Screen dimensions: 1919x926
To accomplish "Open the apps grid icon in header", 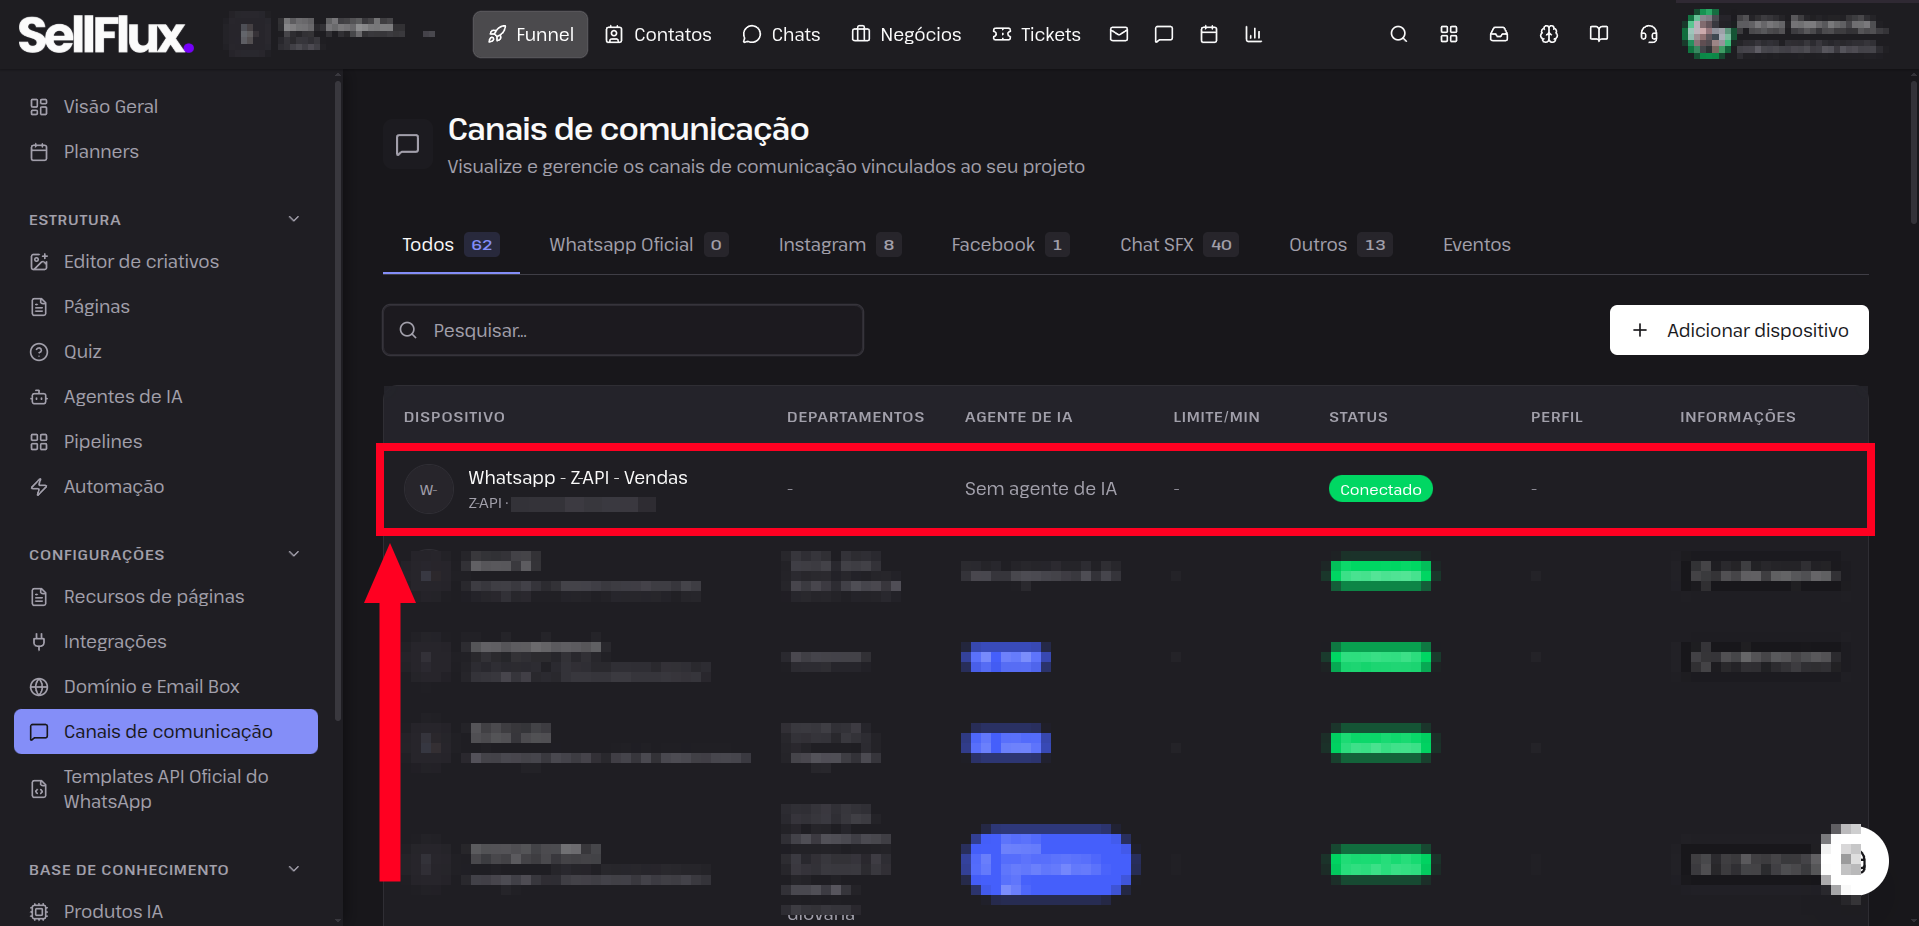I will click(x=1449, y=34).
